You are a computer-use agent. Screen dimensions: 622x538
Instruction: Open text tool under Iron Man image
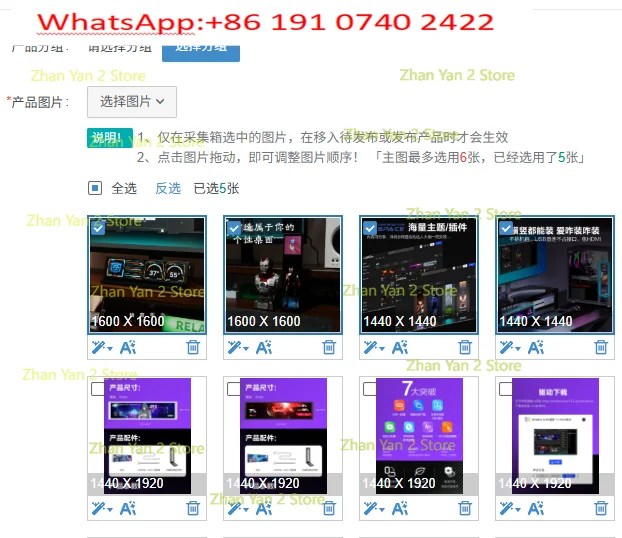pos(264,348)
